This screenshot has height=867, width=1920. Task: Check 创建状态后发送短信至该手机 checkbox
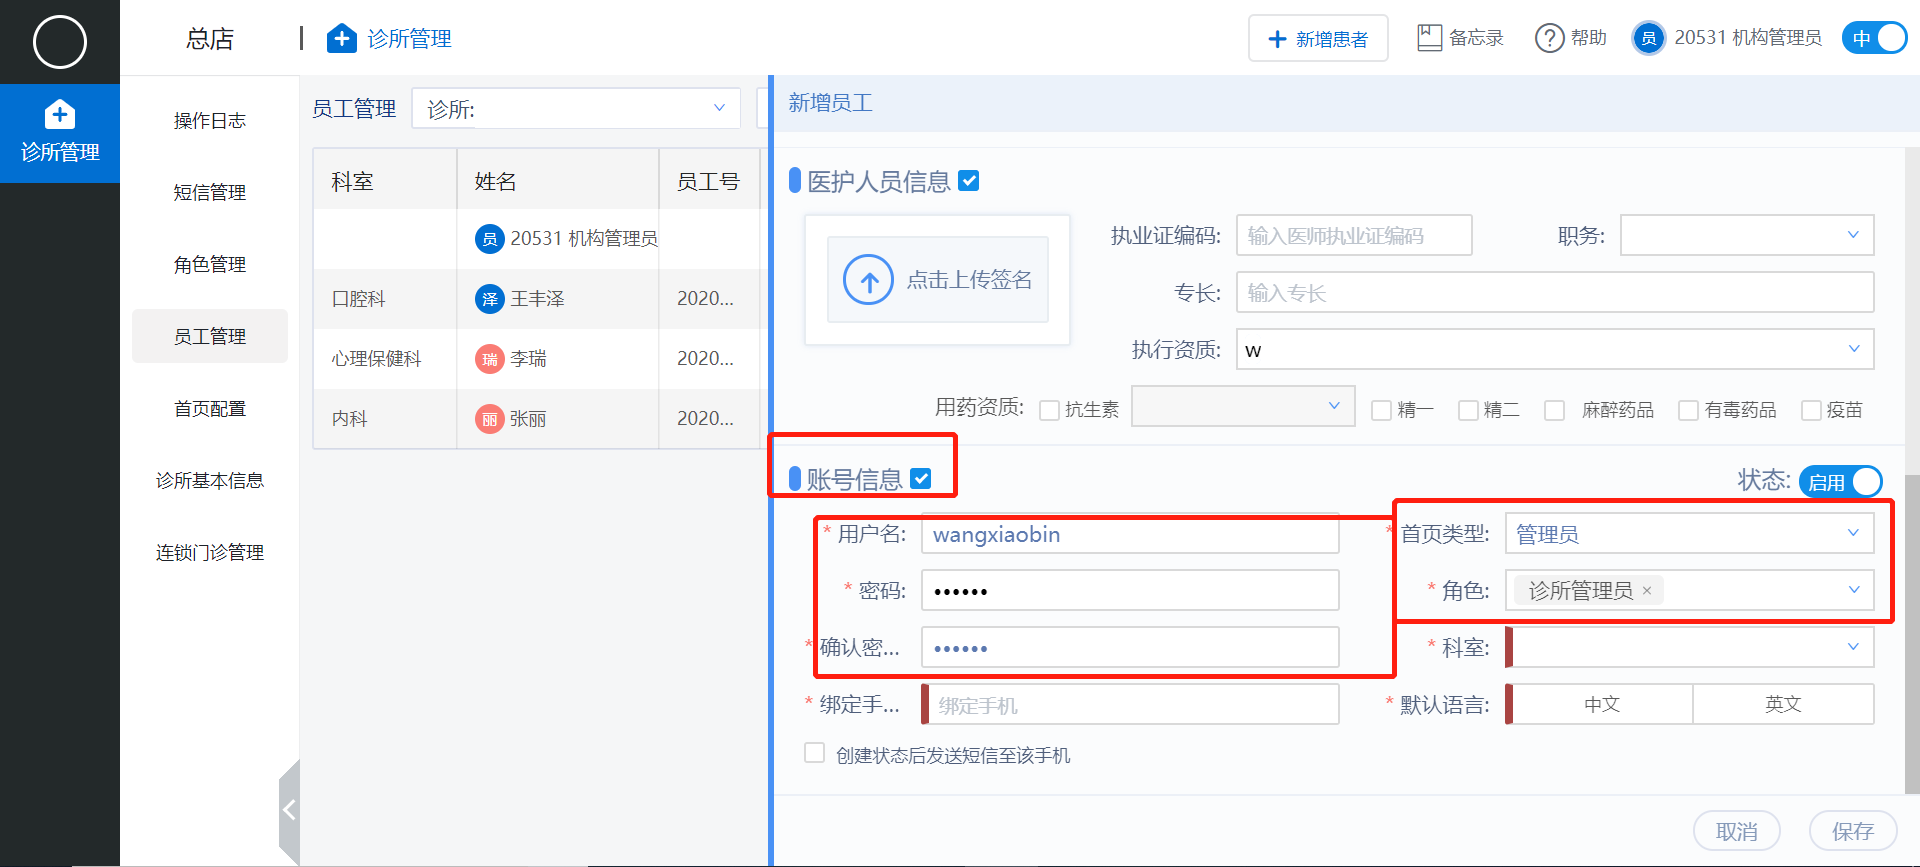click(x=815, y=753)
